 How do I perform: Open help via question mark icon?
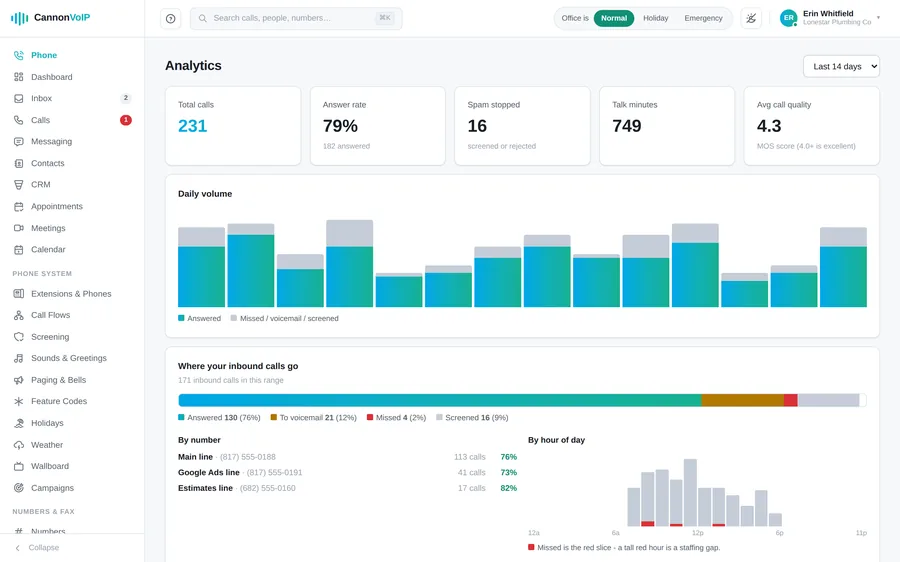click(x=170, y=18)
